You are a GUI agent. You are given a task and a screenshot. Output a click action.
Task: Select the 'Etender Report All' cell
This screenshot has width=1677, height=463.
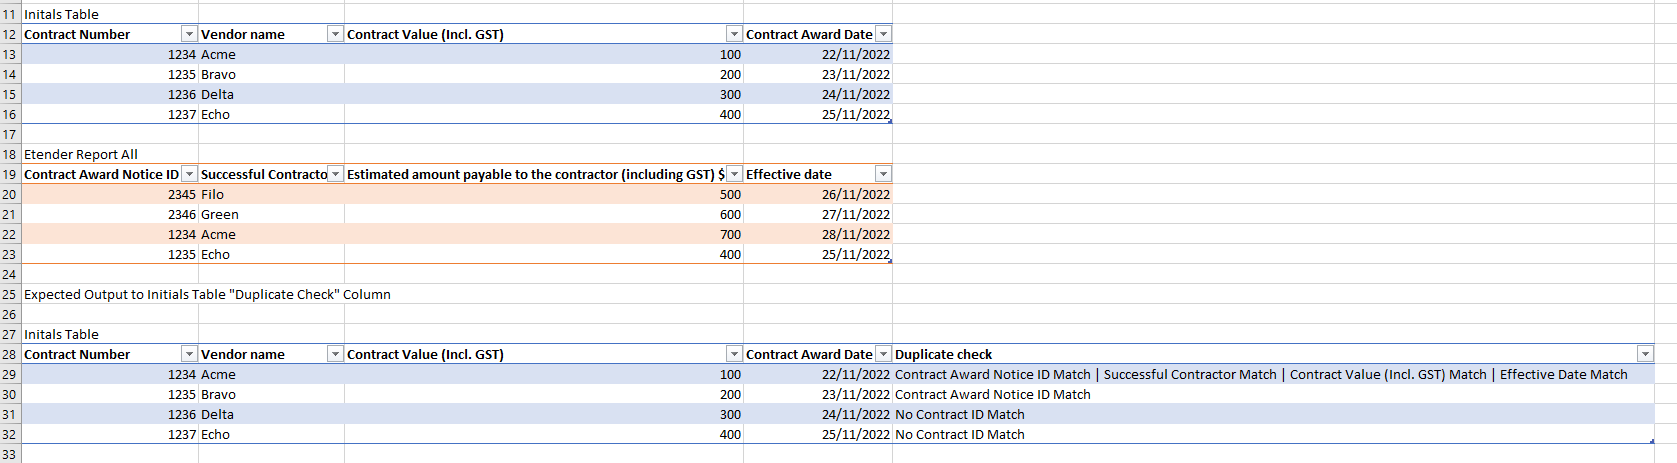(x=110, y=154)
